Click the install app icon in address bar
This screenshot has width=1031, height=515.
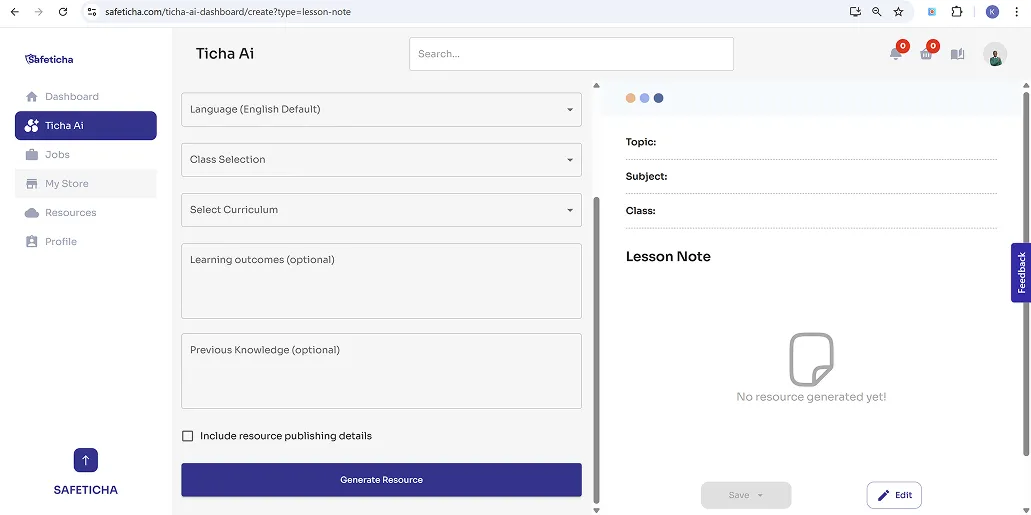855,12
